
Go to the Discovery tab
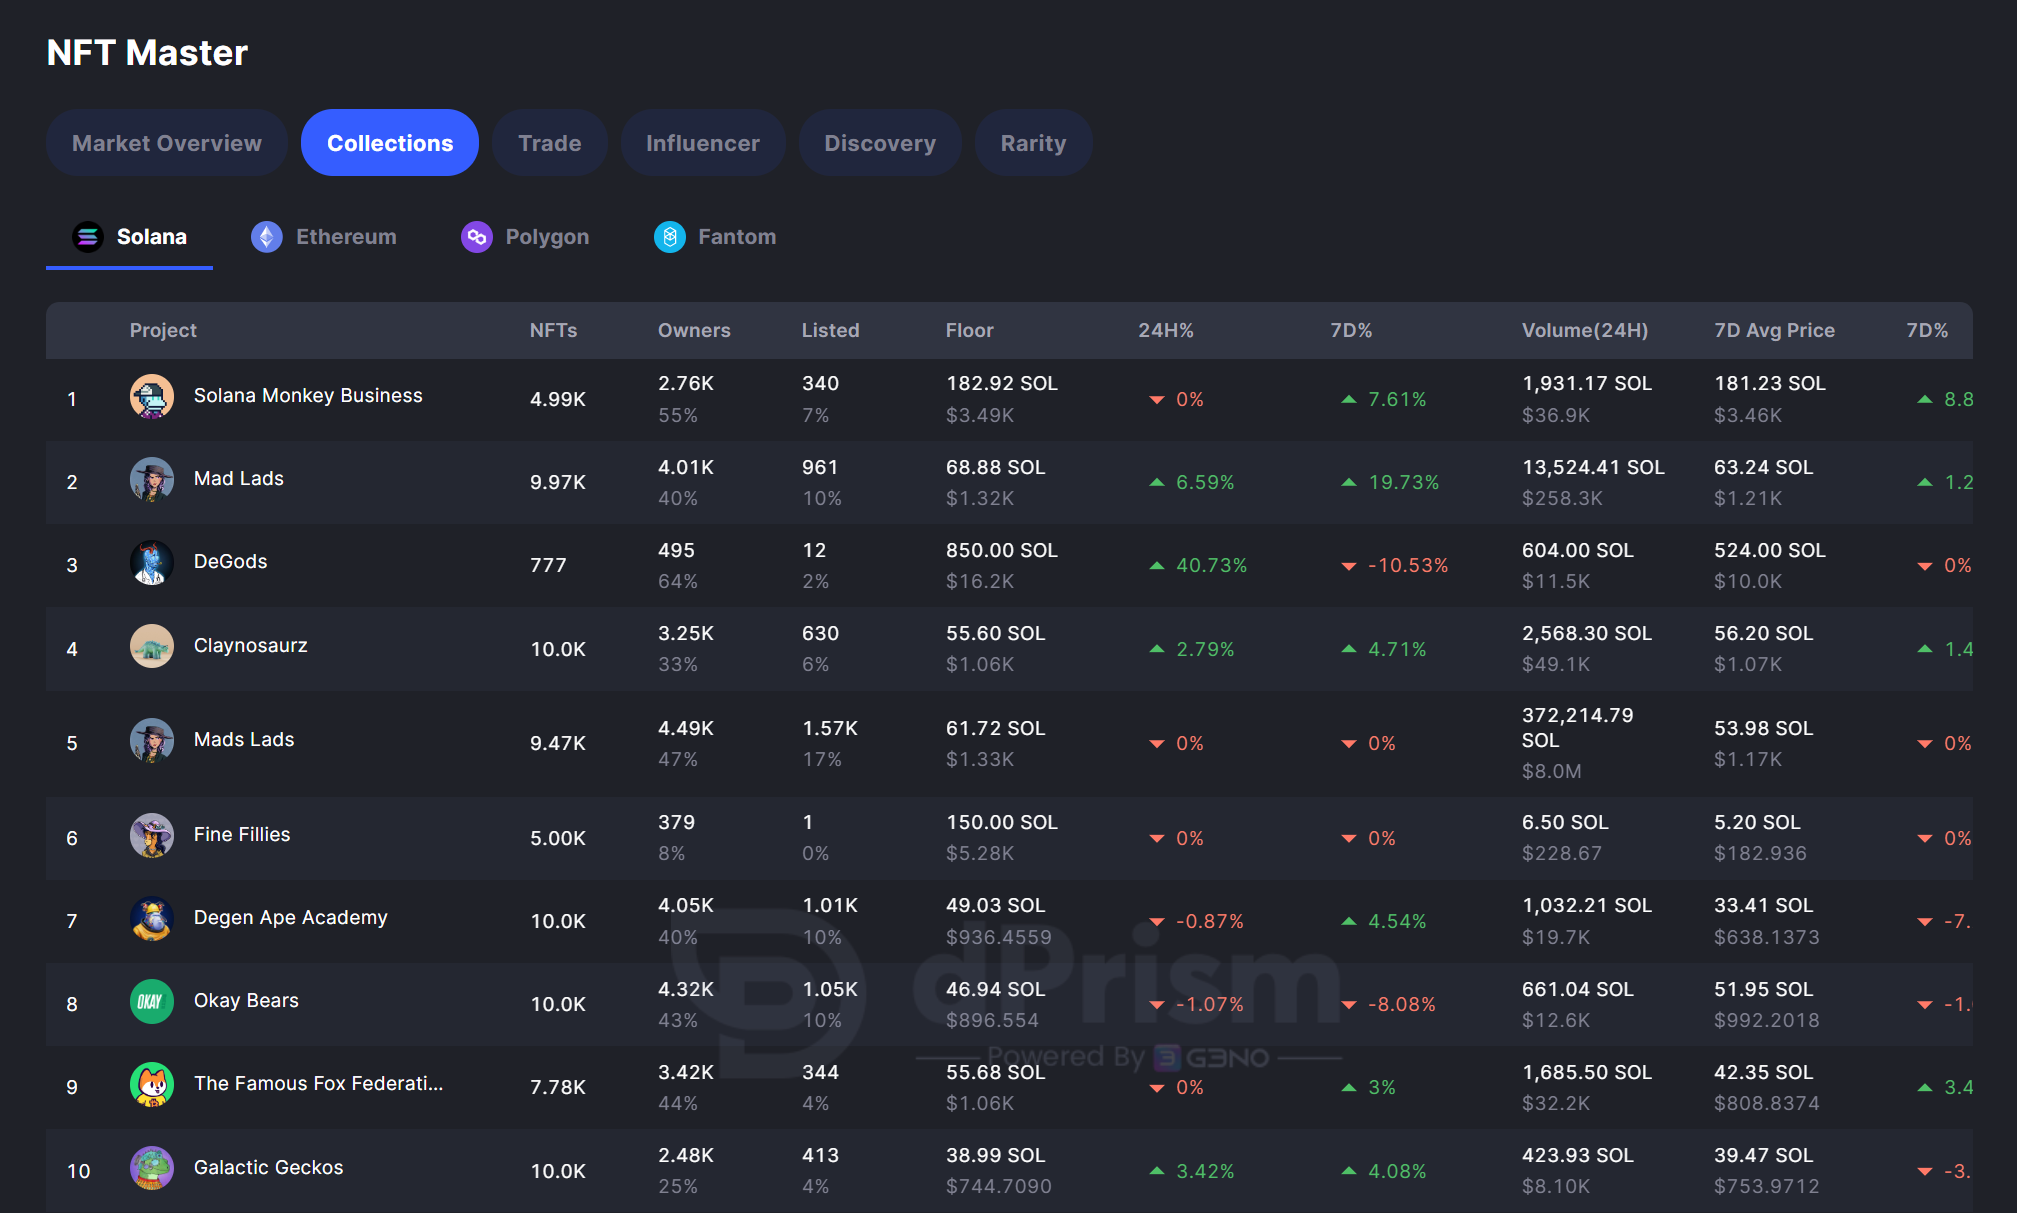[879, 143]
